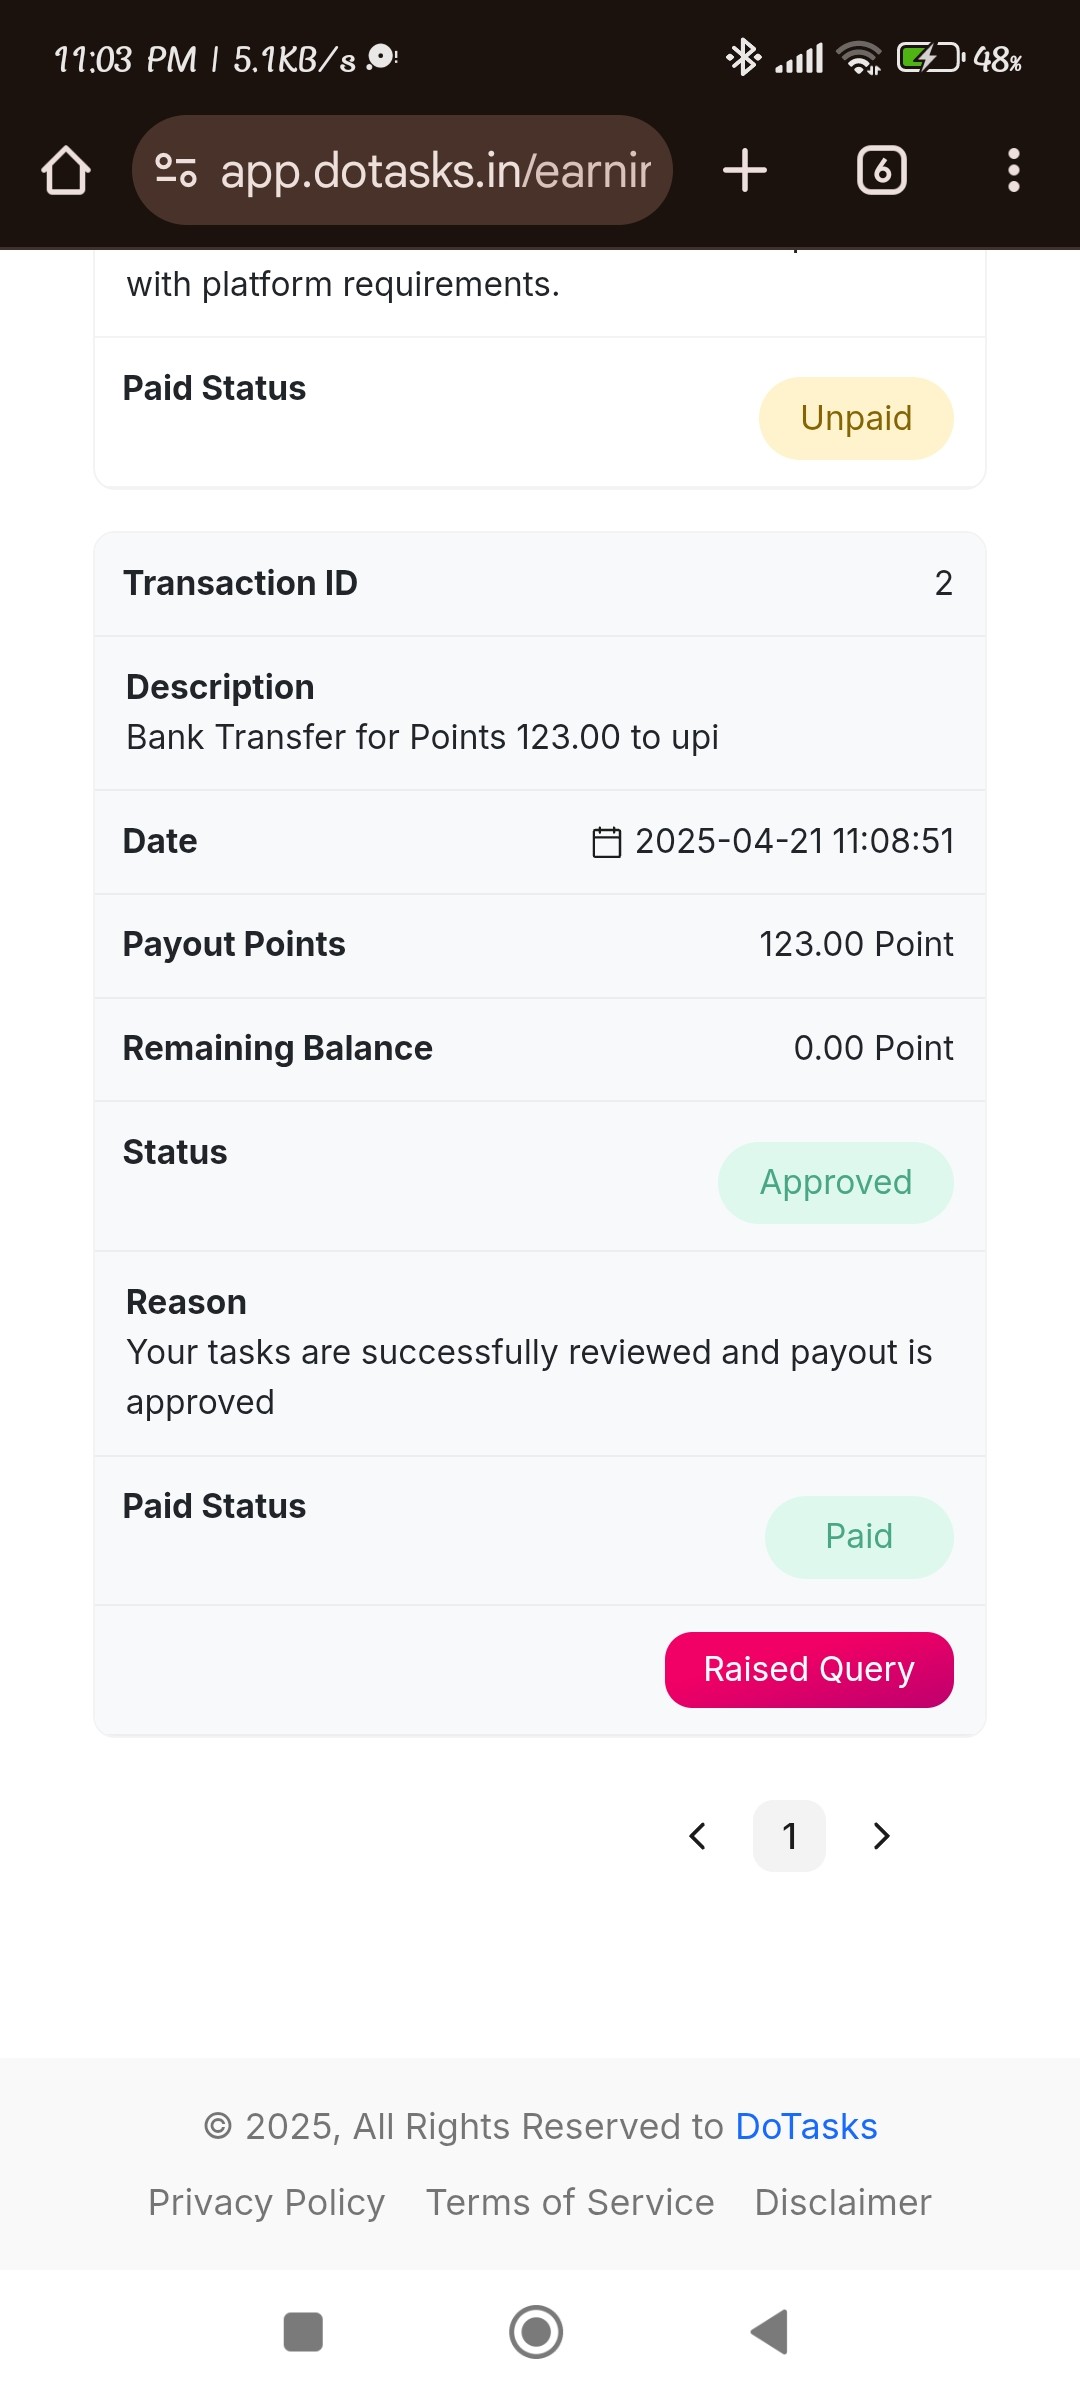
Task: Open the tab switcher showing 6 tabs
Action: click(882, 170)
